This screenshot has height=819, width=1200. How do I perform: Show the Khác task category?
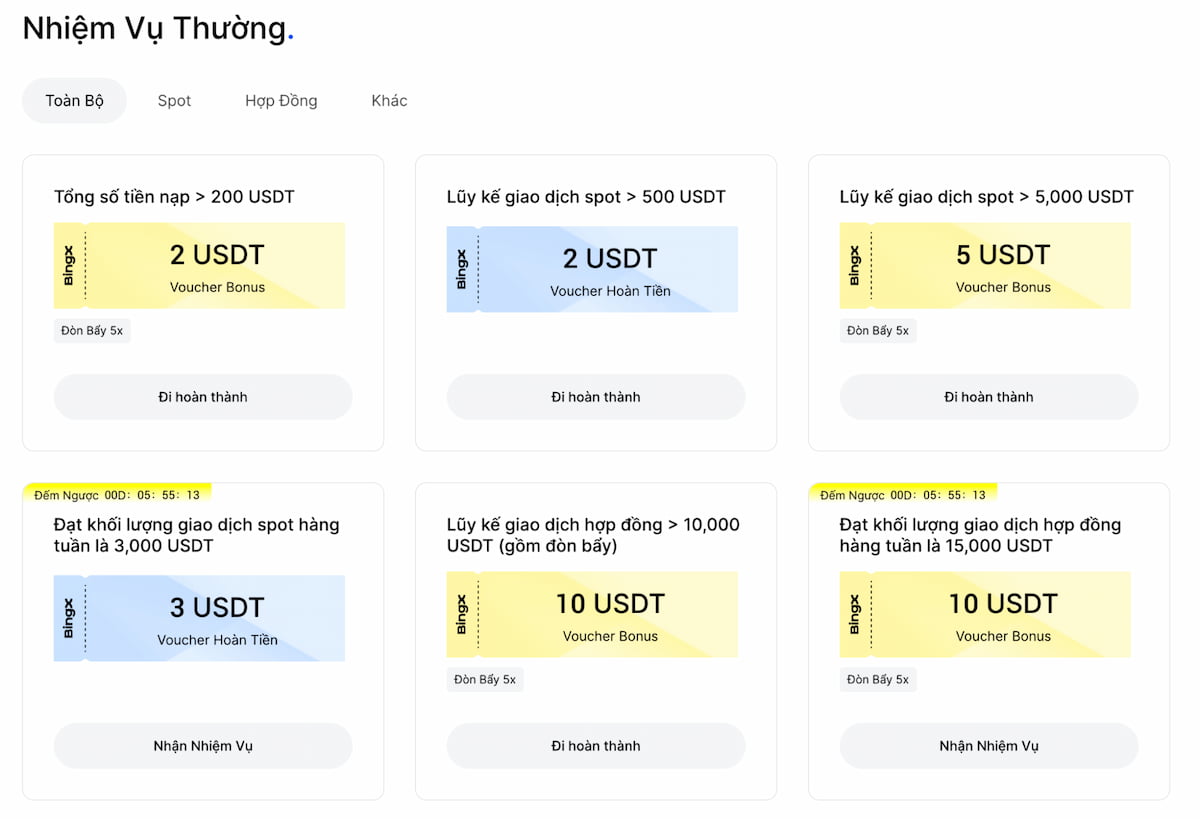pos(389,101)
